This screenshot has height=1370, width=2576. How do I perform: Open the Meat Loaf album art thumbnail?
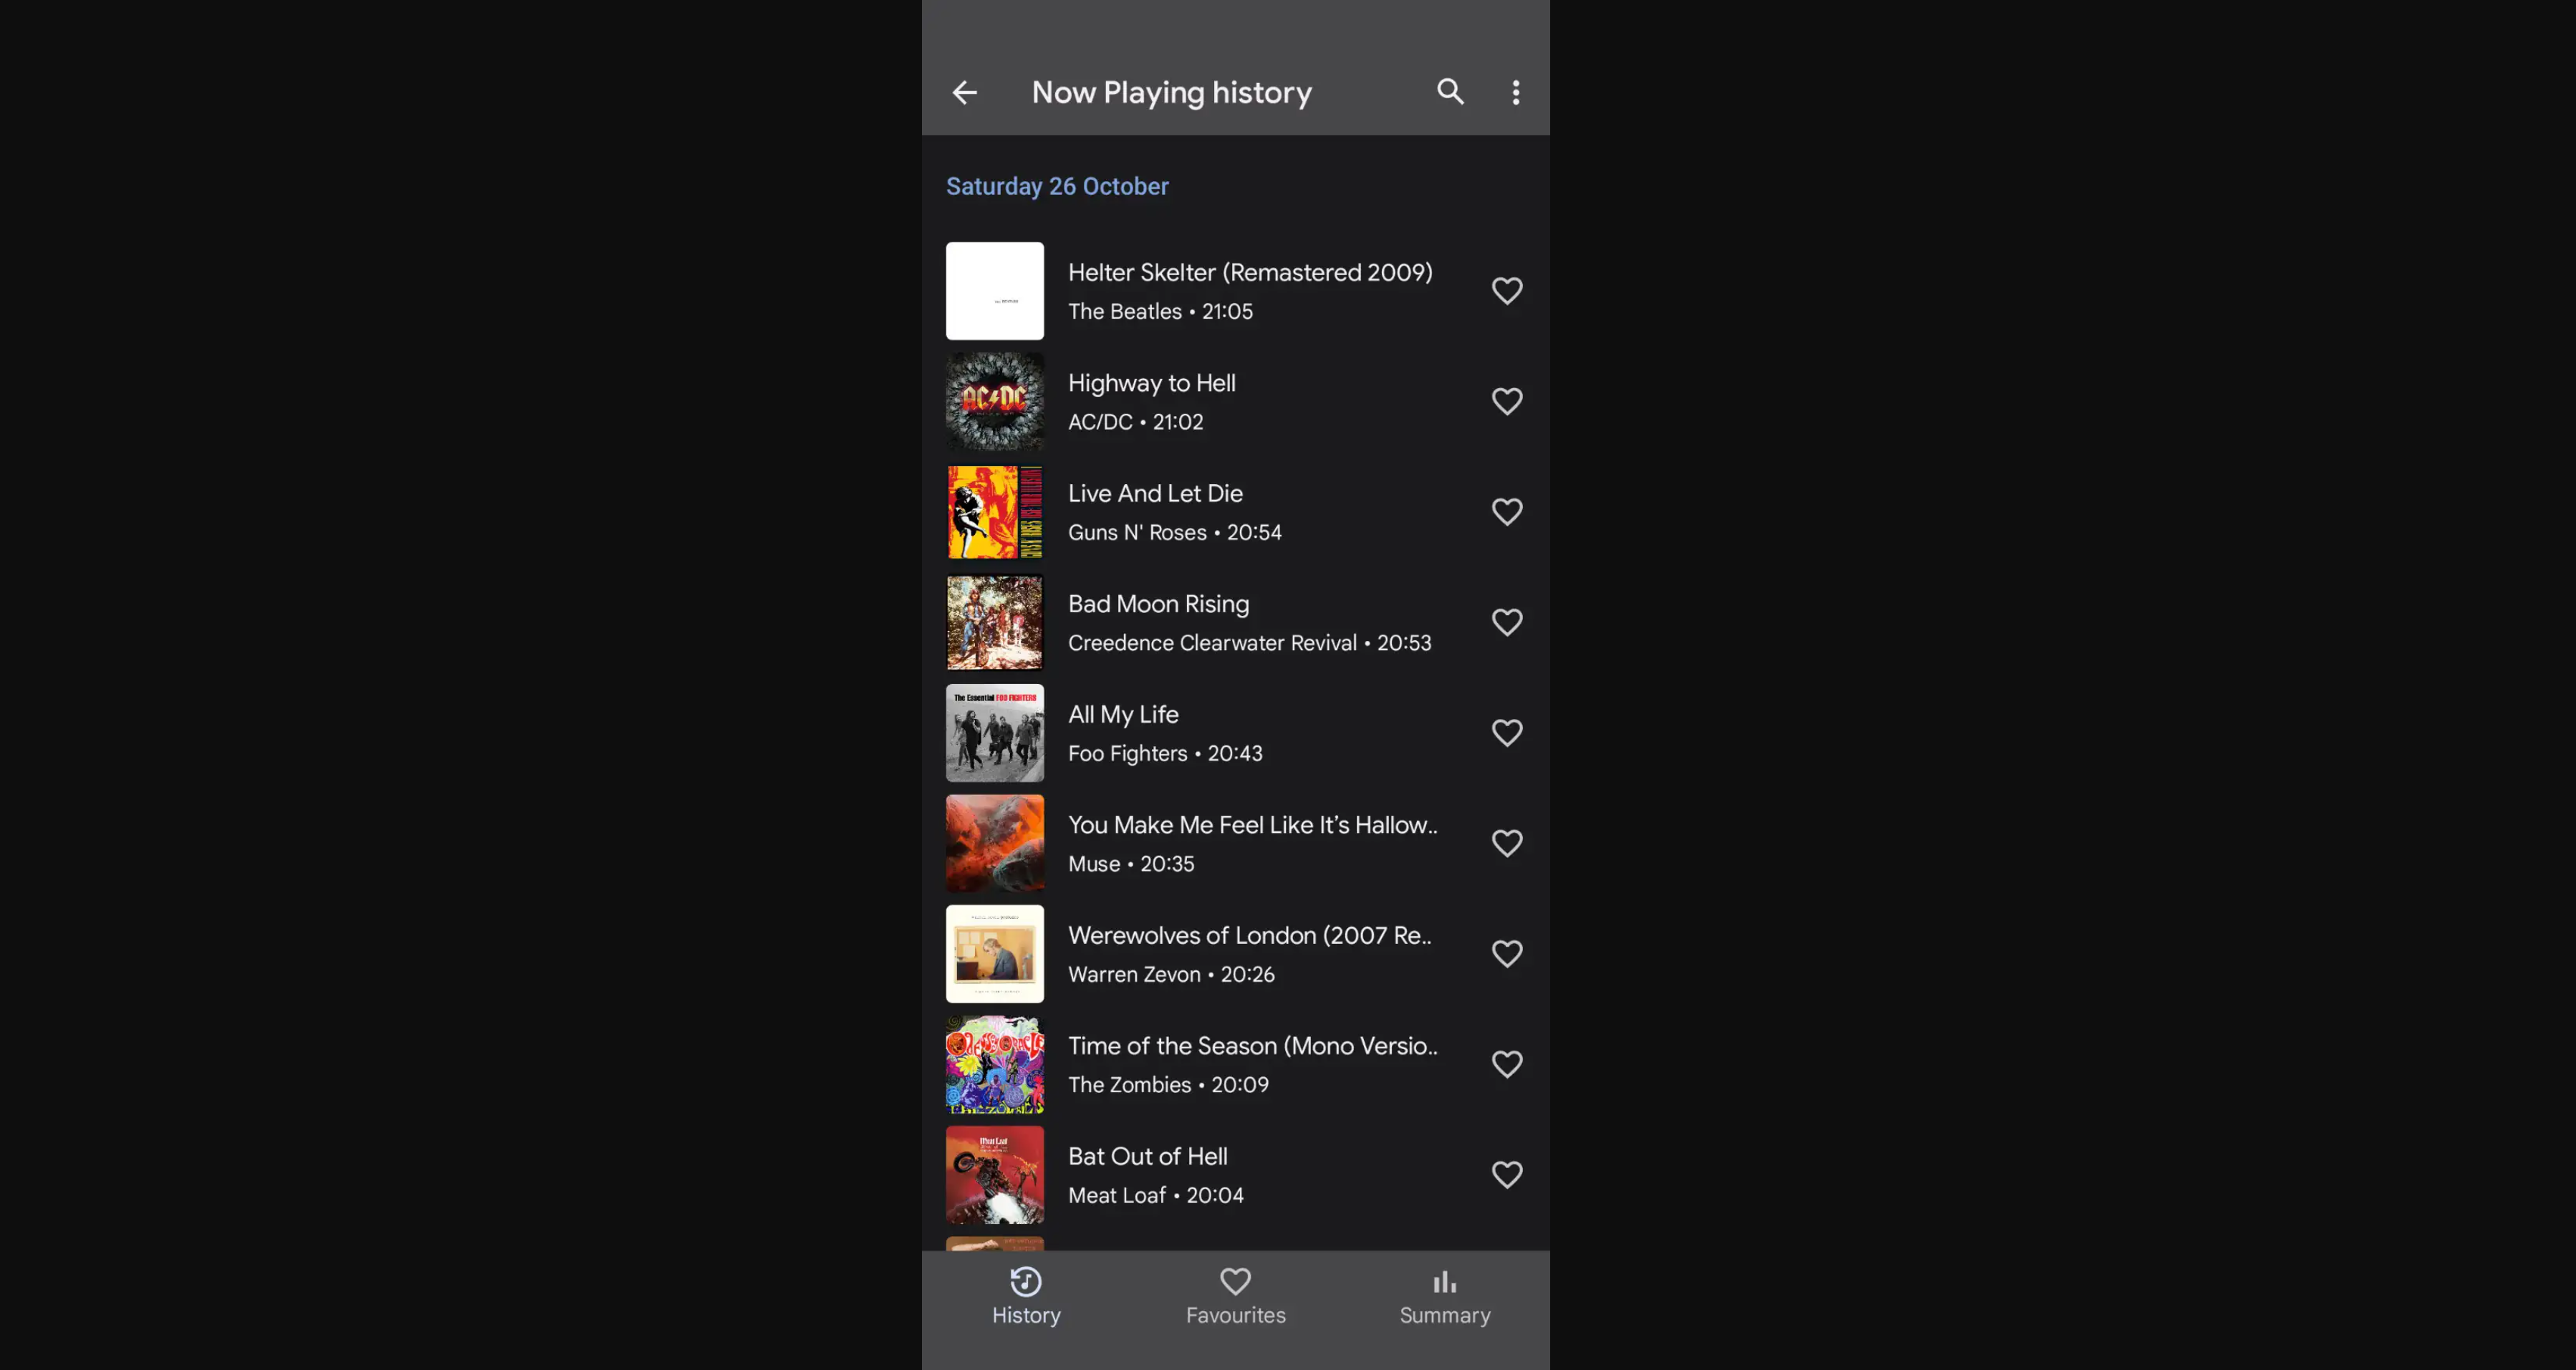[995, 1175]
